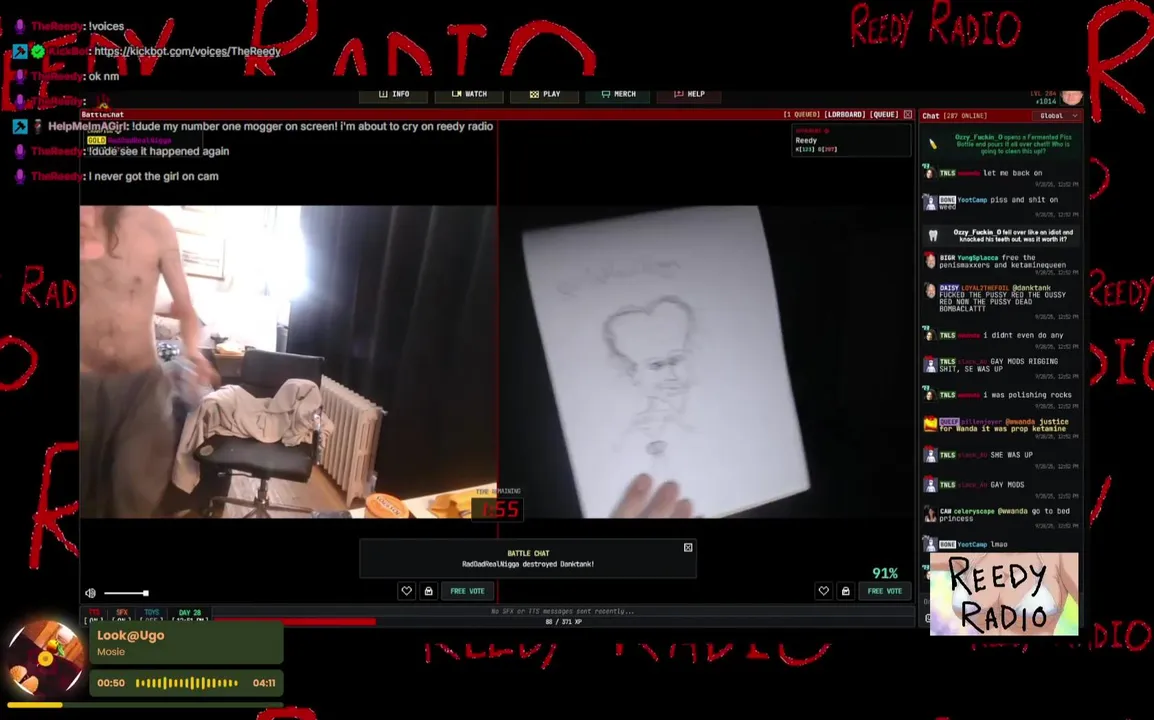
Task: Toggle the TTS setting
Action: tap(94, 615)
